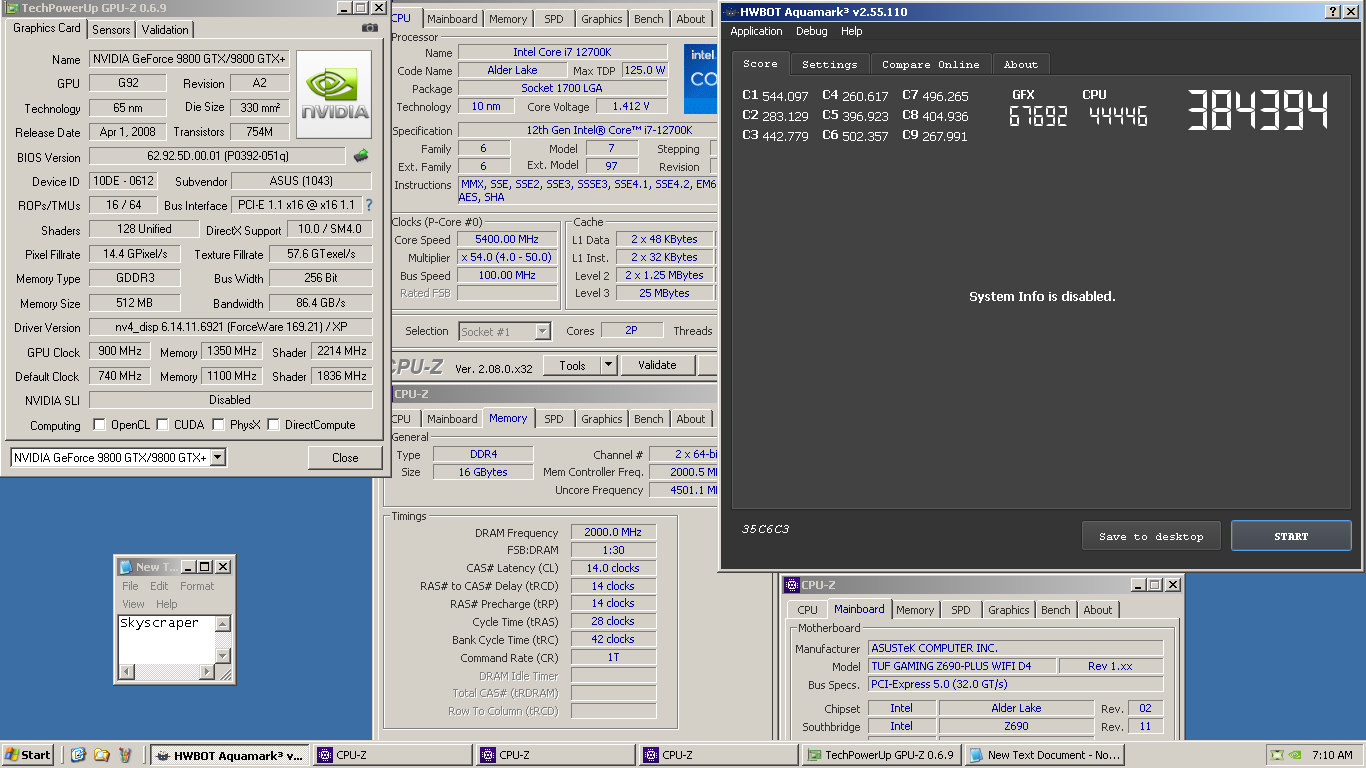Click the Internet Explorer quick launch icon

pyautogui.click(x=78, y=755)
